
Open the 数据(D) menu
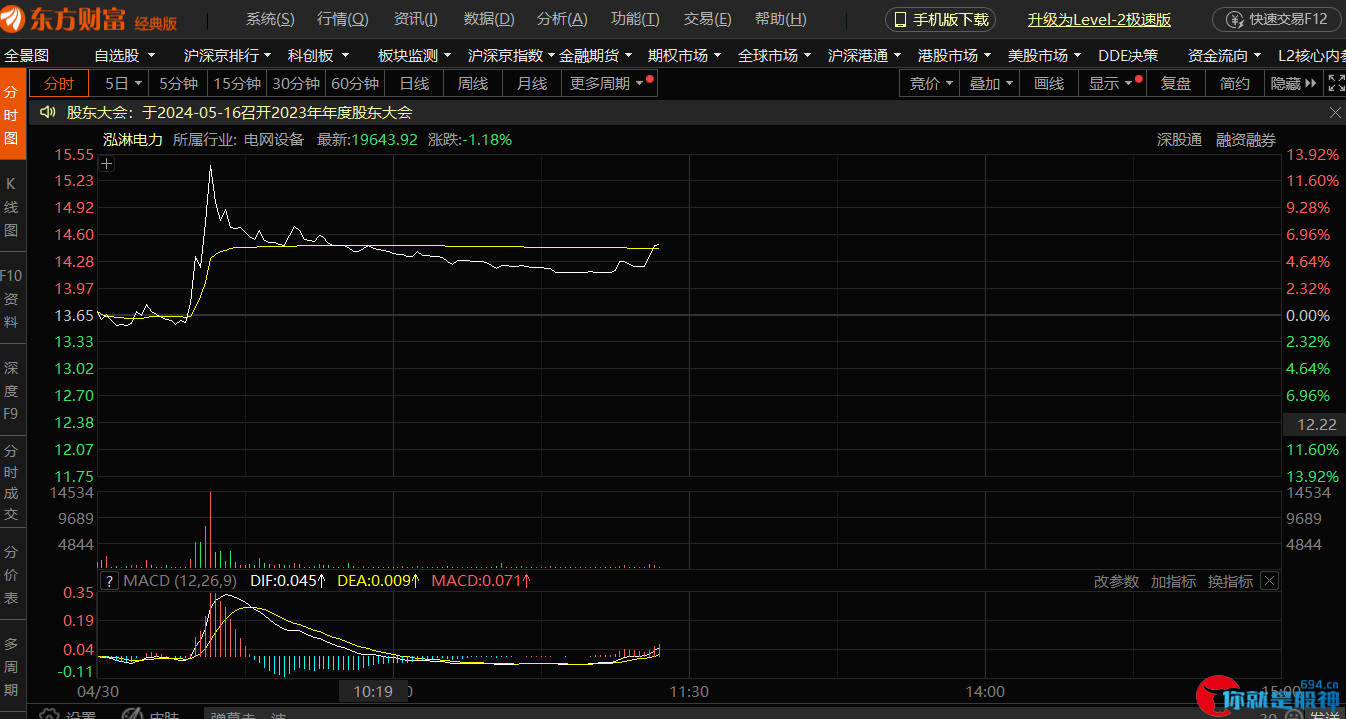click(489, 19)
